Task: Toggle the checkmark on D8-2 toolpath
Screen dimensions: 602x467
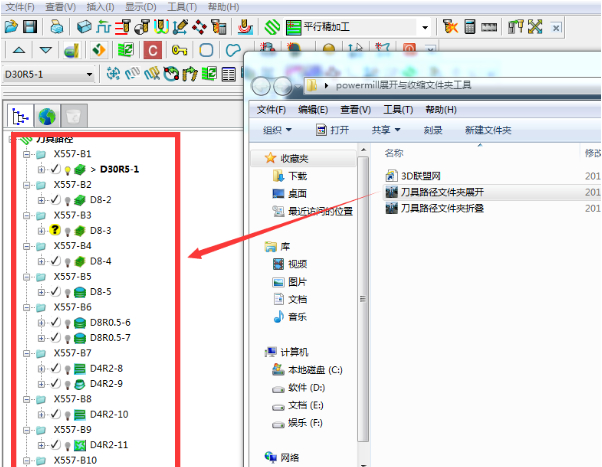Action: [x=55, y=200]
